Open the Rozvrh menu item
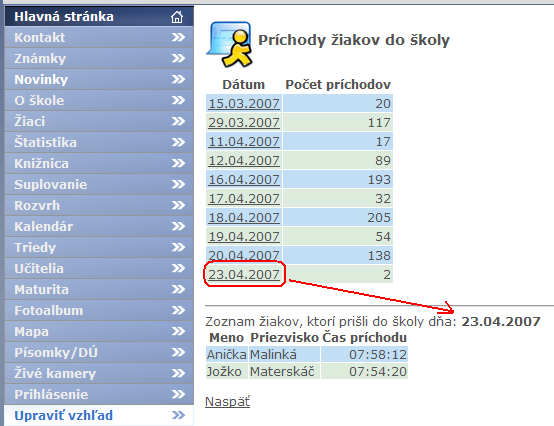 pyautogui.click(x=99, y=205)
